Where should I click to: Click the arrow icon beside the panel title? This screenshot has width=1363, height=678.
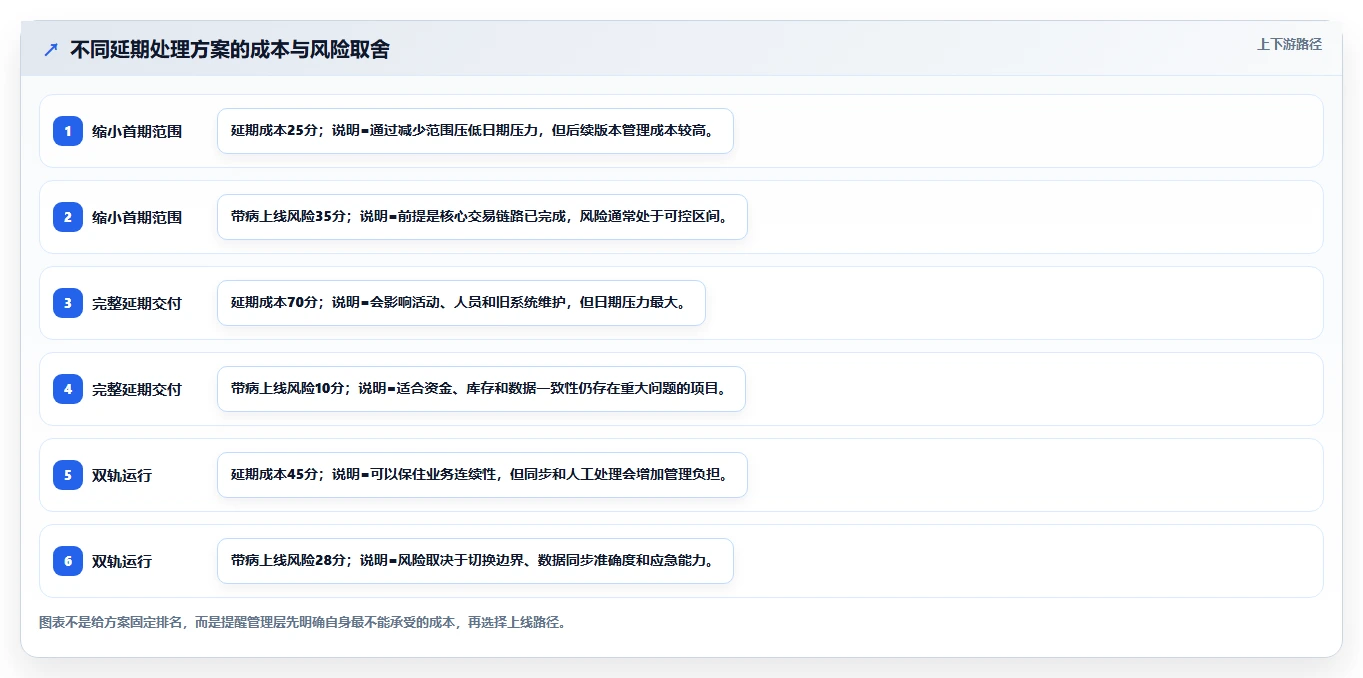coord(51,49)
